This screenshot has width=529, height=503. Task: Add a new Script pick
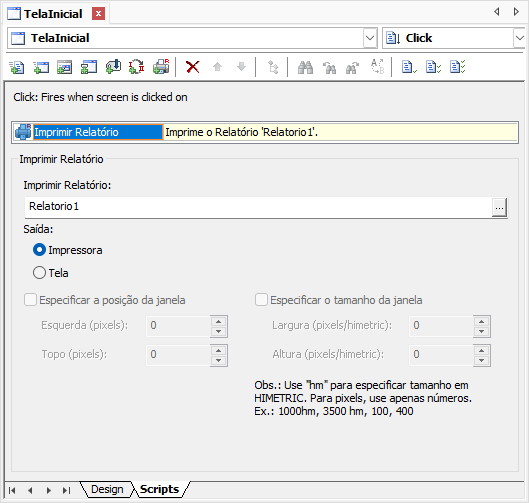tap(17, 67)
